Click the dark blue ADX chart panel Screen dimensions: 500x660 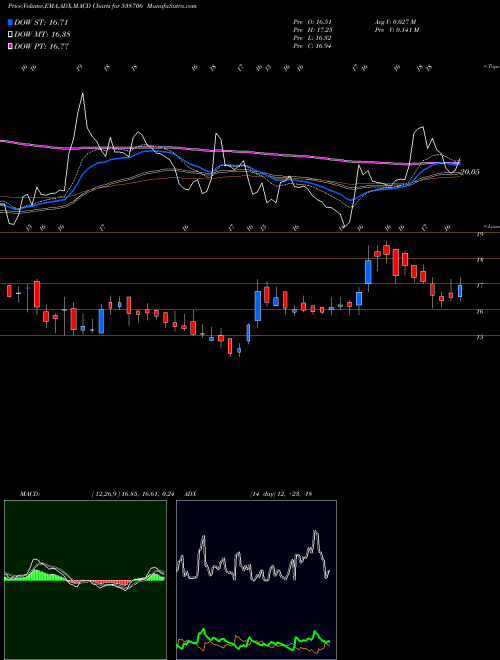pyautogui.click(x=256, y=580)
